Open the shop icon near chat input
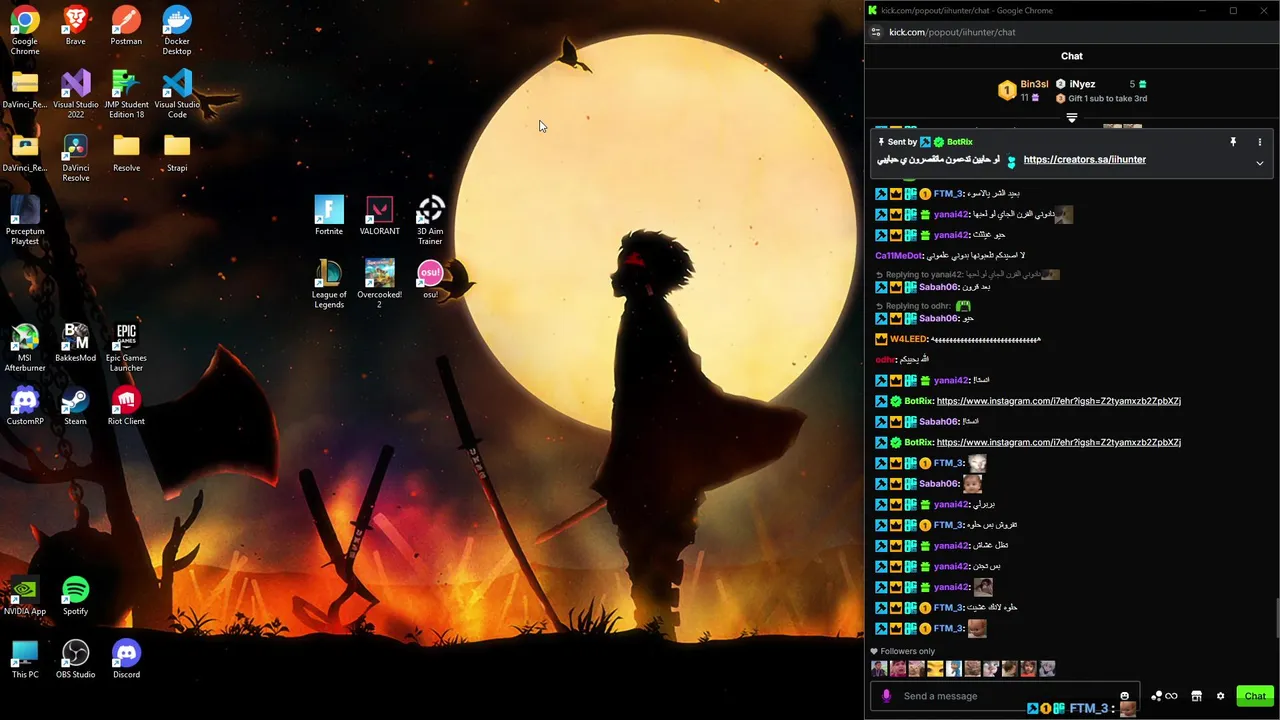The image size is (1280, 720). coord(1196,696)
